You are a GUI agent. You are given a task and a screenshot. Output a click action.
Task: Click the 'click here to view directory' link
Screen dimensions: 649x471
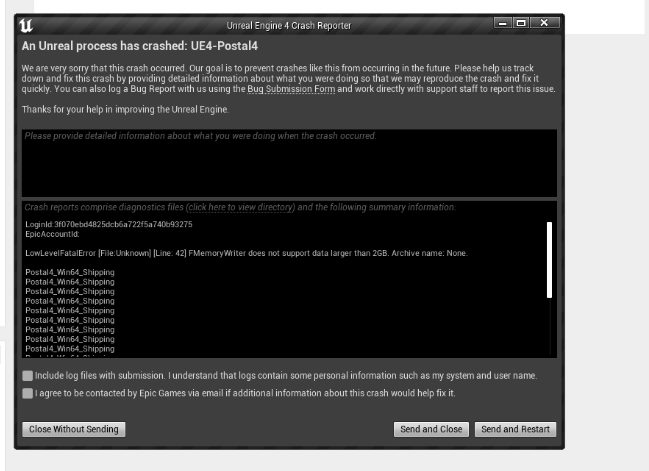tap(240, 207)
